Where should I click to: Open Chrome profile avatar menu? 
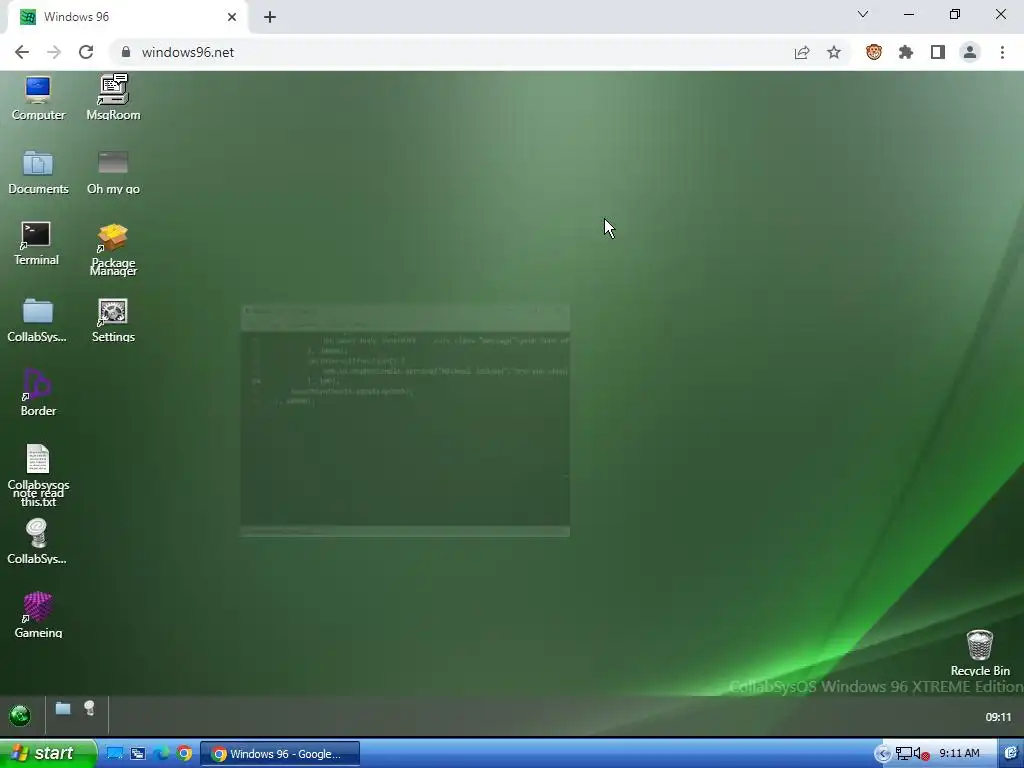point(970,52)
